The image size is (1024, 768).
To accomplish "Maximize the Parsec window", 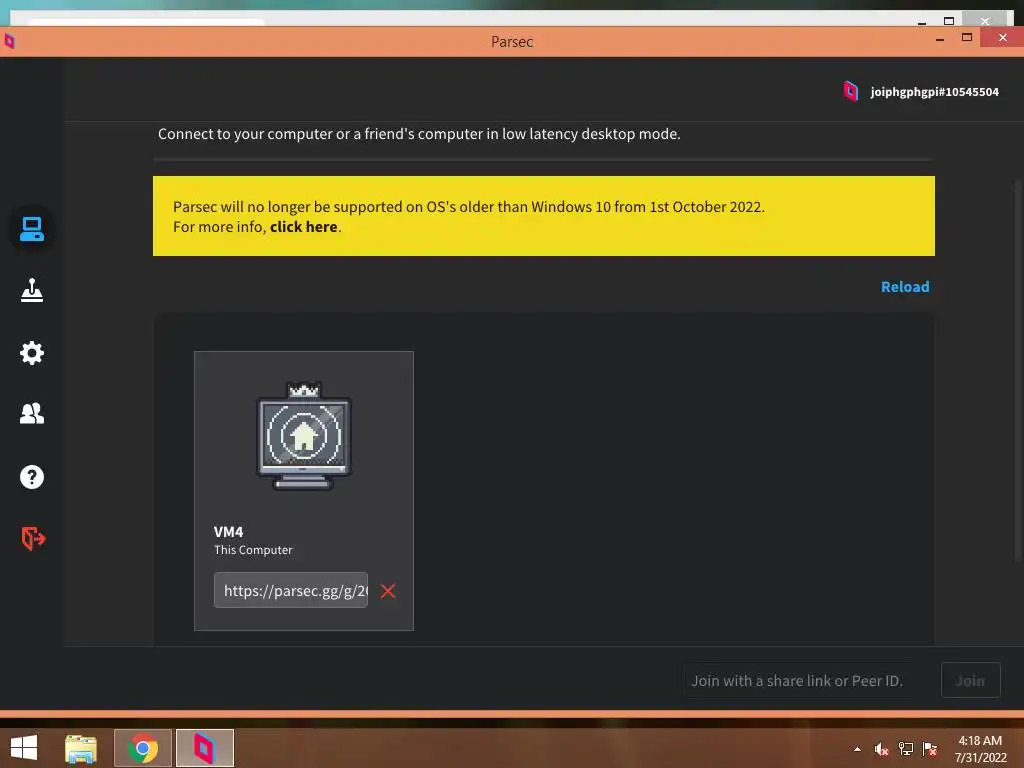I will pos(967,38).
